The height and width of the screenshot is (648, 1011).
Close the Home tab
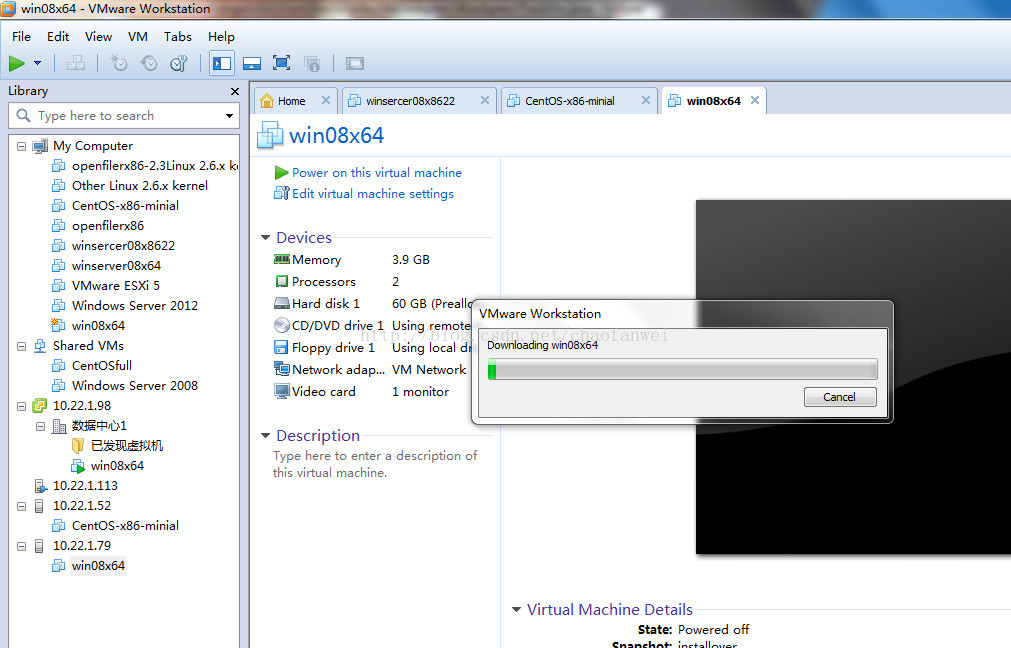[x=326, y=101]
